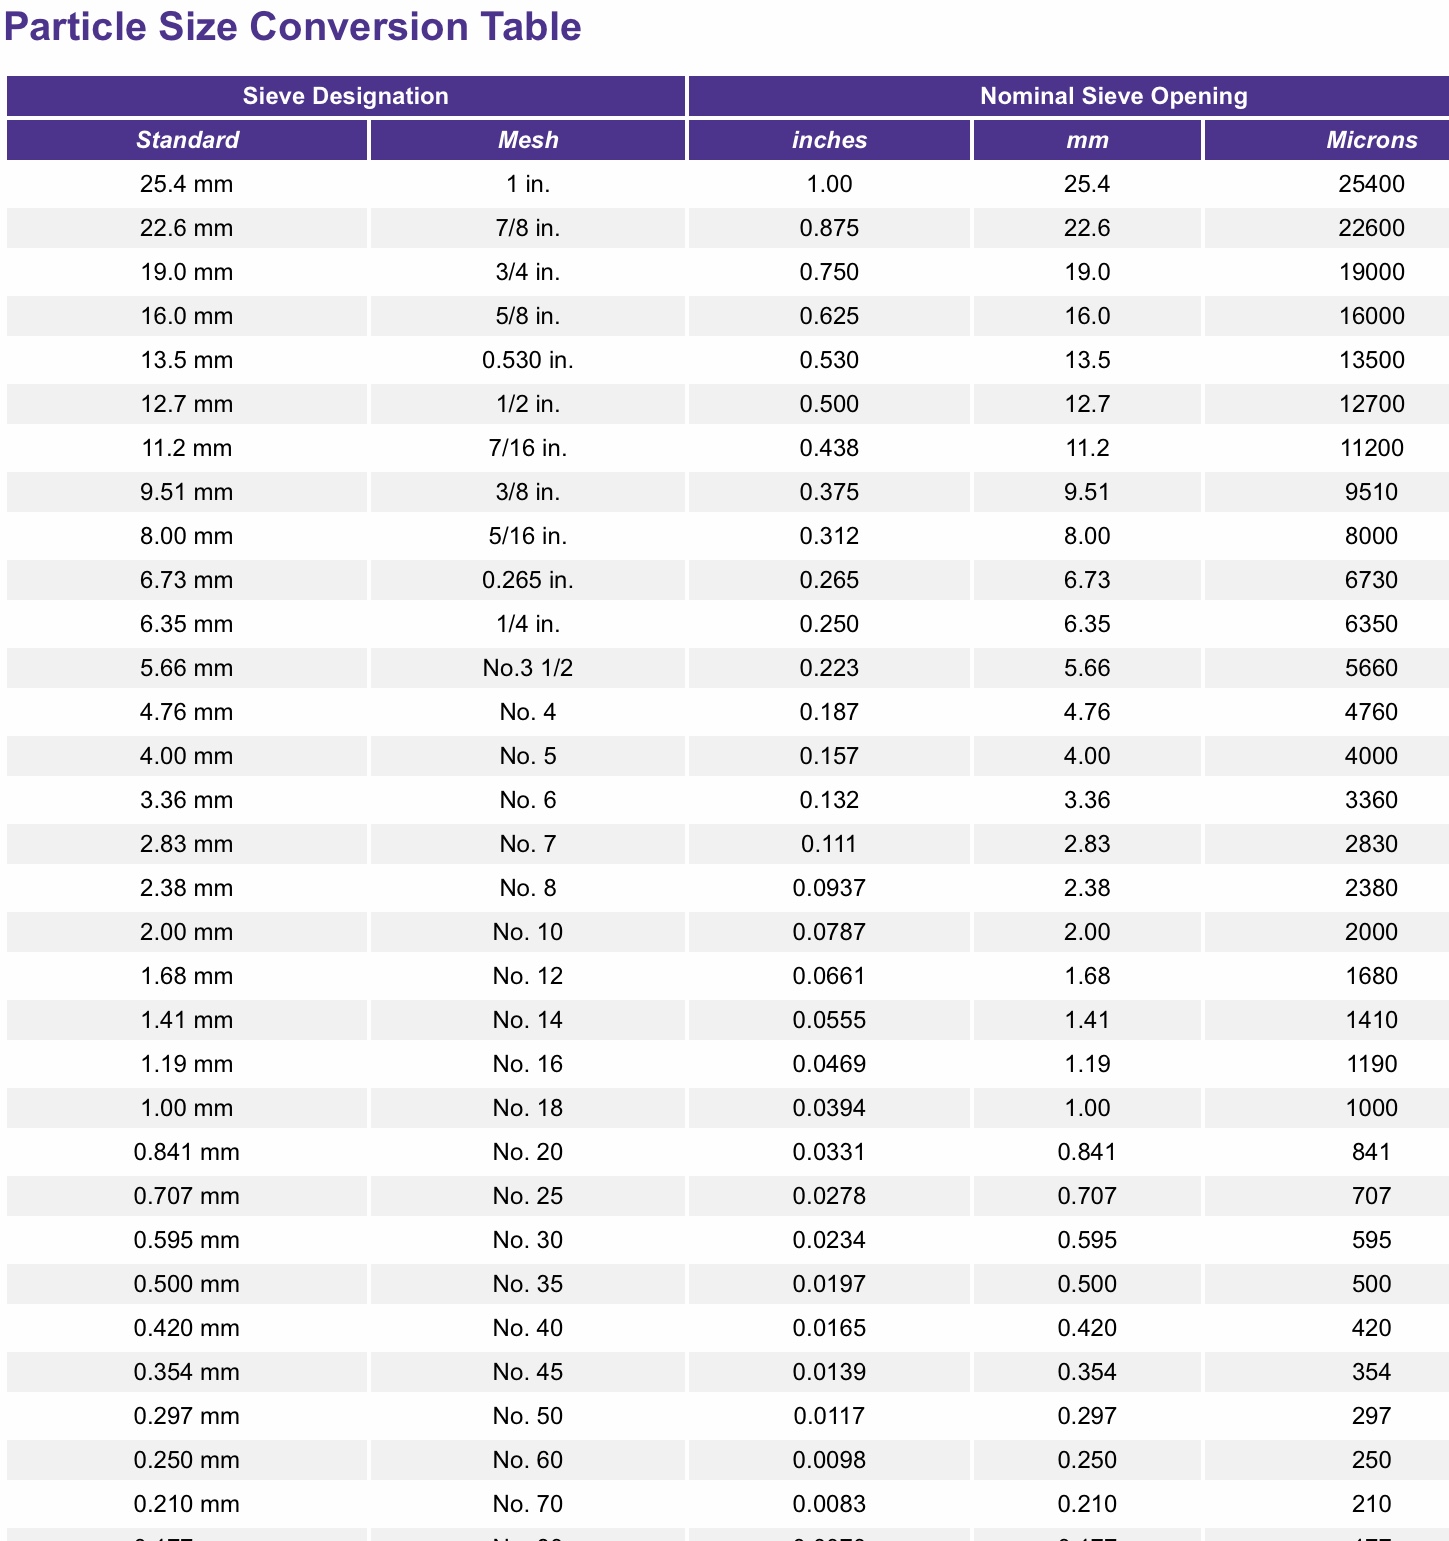The height and width of the screenshot is (1541, 1449).
Task: Click the "No.3 1/2" mesh cell
Action: [528, 668]
